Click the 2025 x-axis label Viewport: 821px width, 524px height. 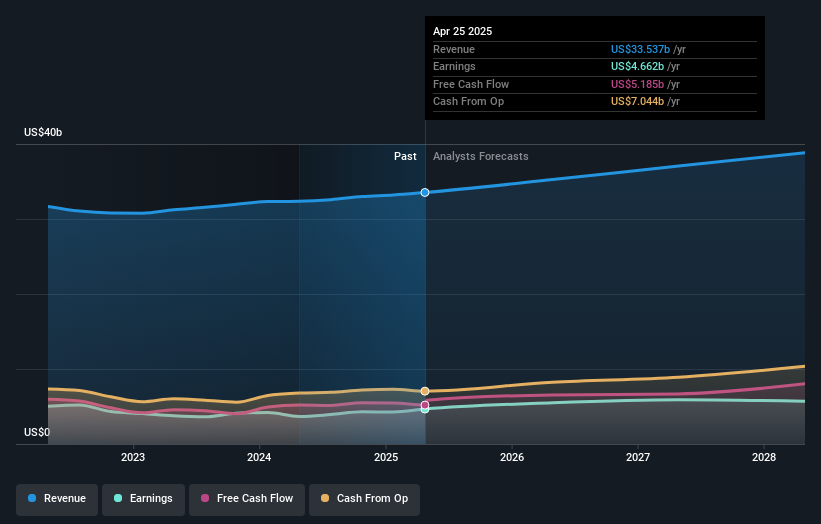click(386, 457)
